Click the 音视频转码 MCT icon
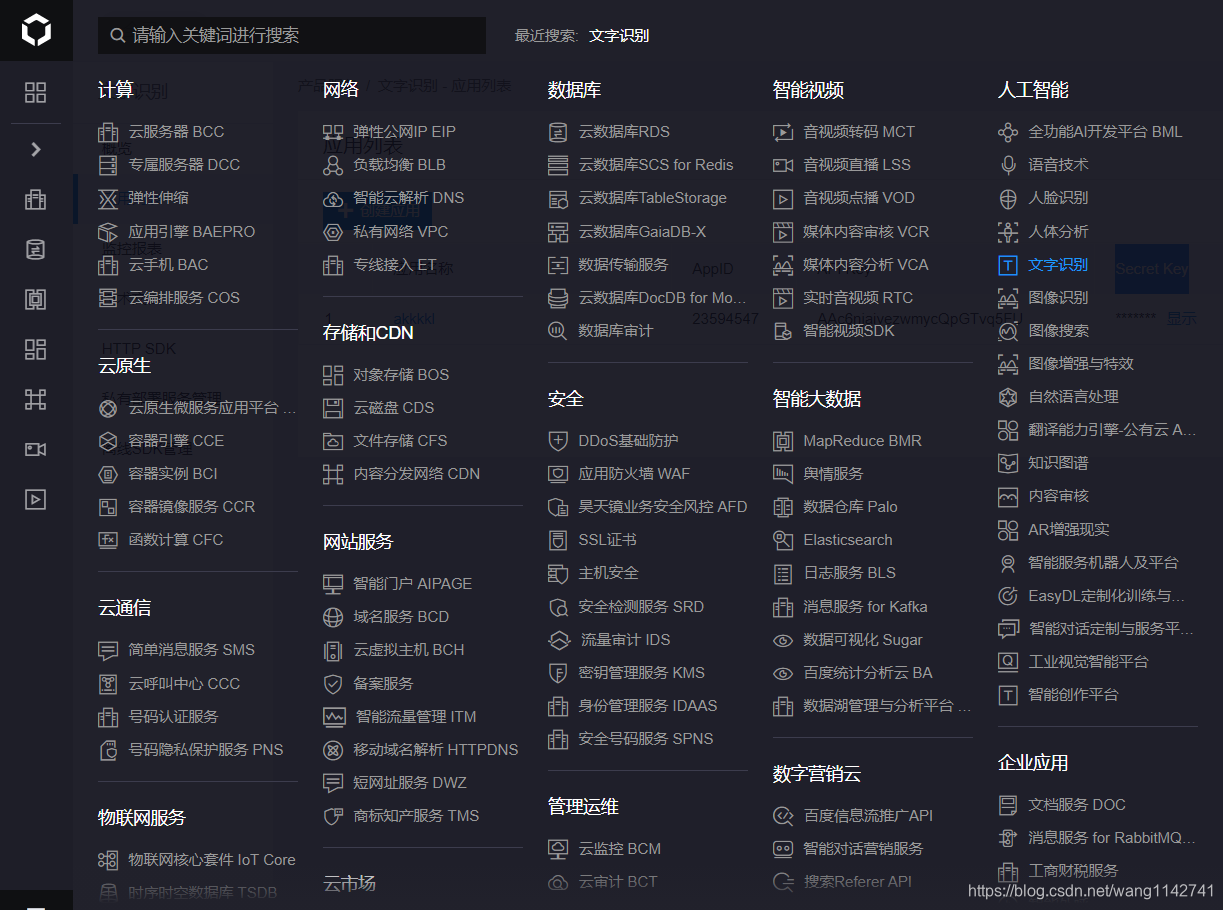 click(x=784, y=132)
